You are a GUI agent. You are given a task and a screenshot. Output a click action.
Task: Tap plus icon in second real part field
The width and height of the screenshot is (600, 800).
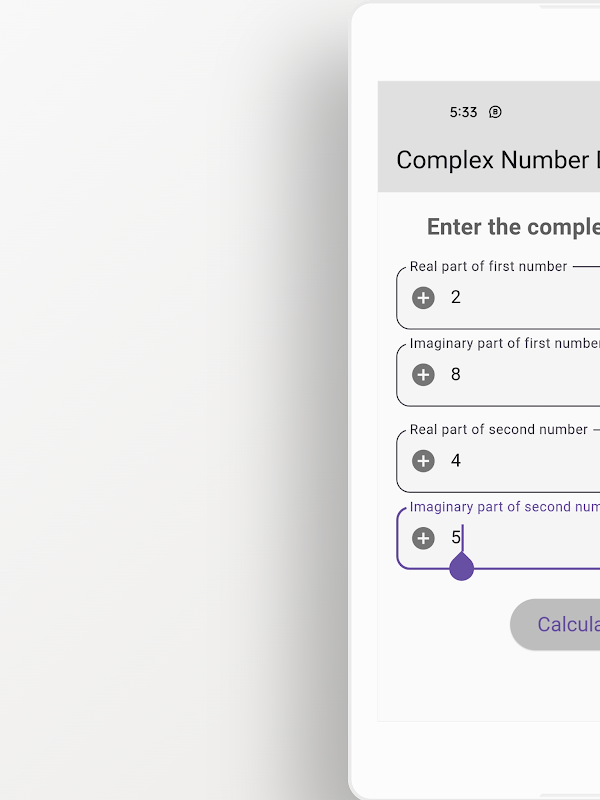point(423,460)
